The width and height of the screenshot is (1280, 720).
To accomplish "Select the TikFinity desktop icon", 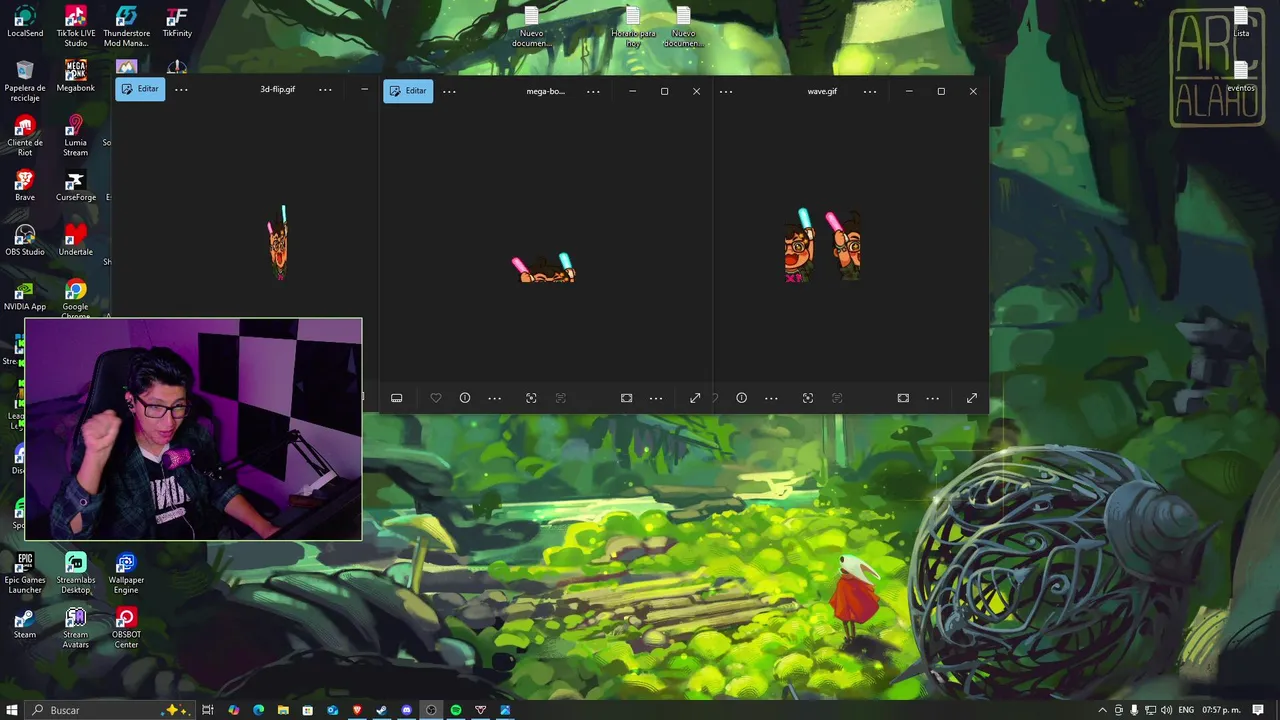I will (177, 22).
